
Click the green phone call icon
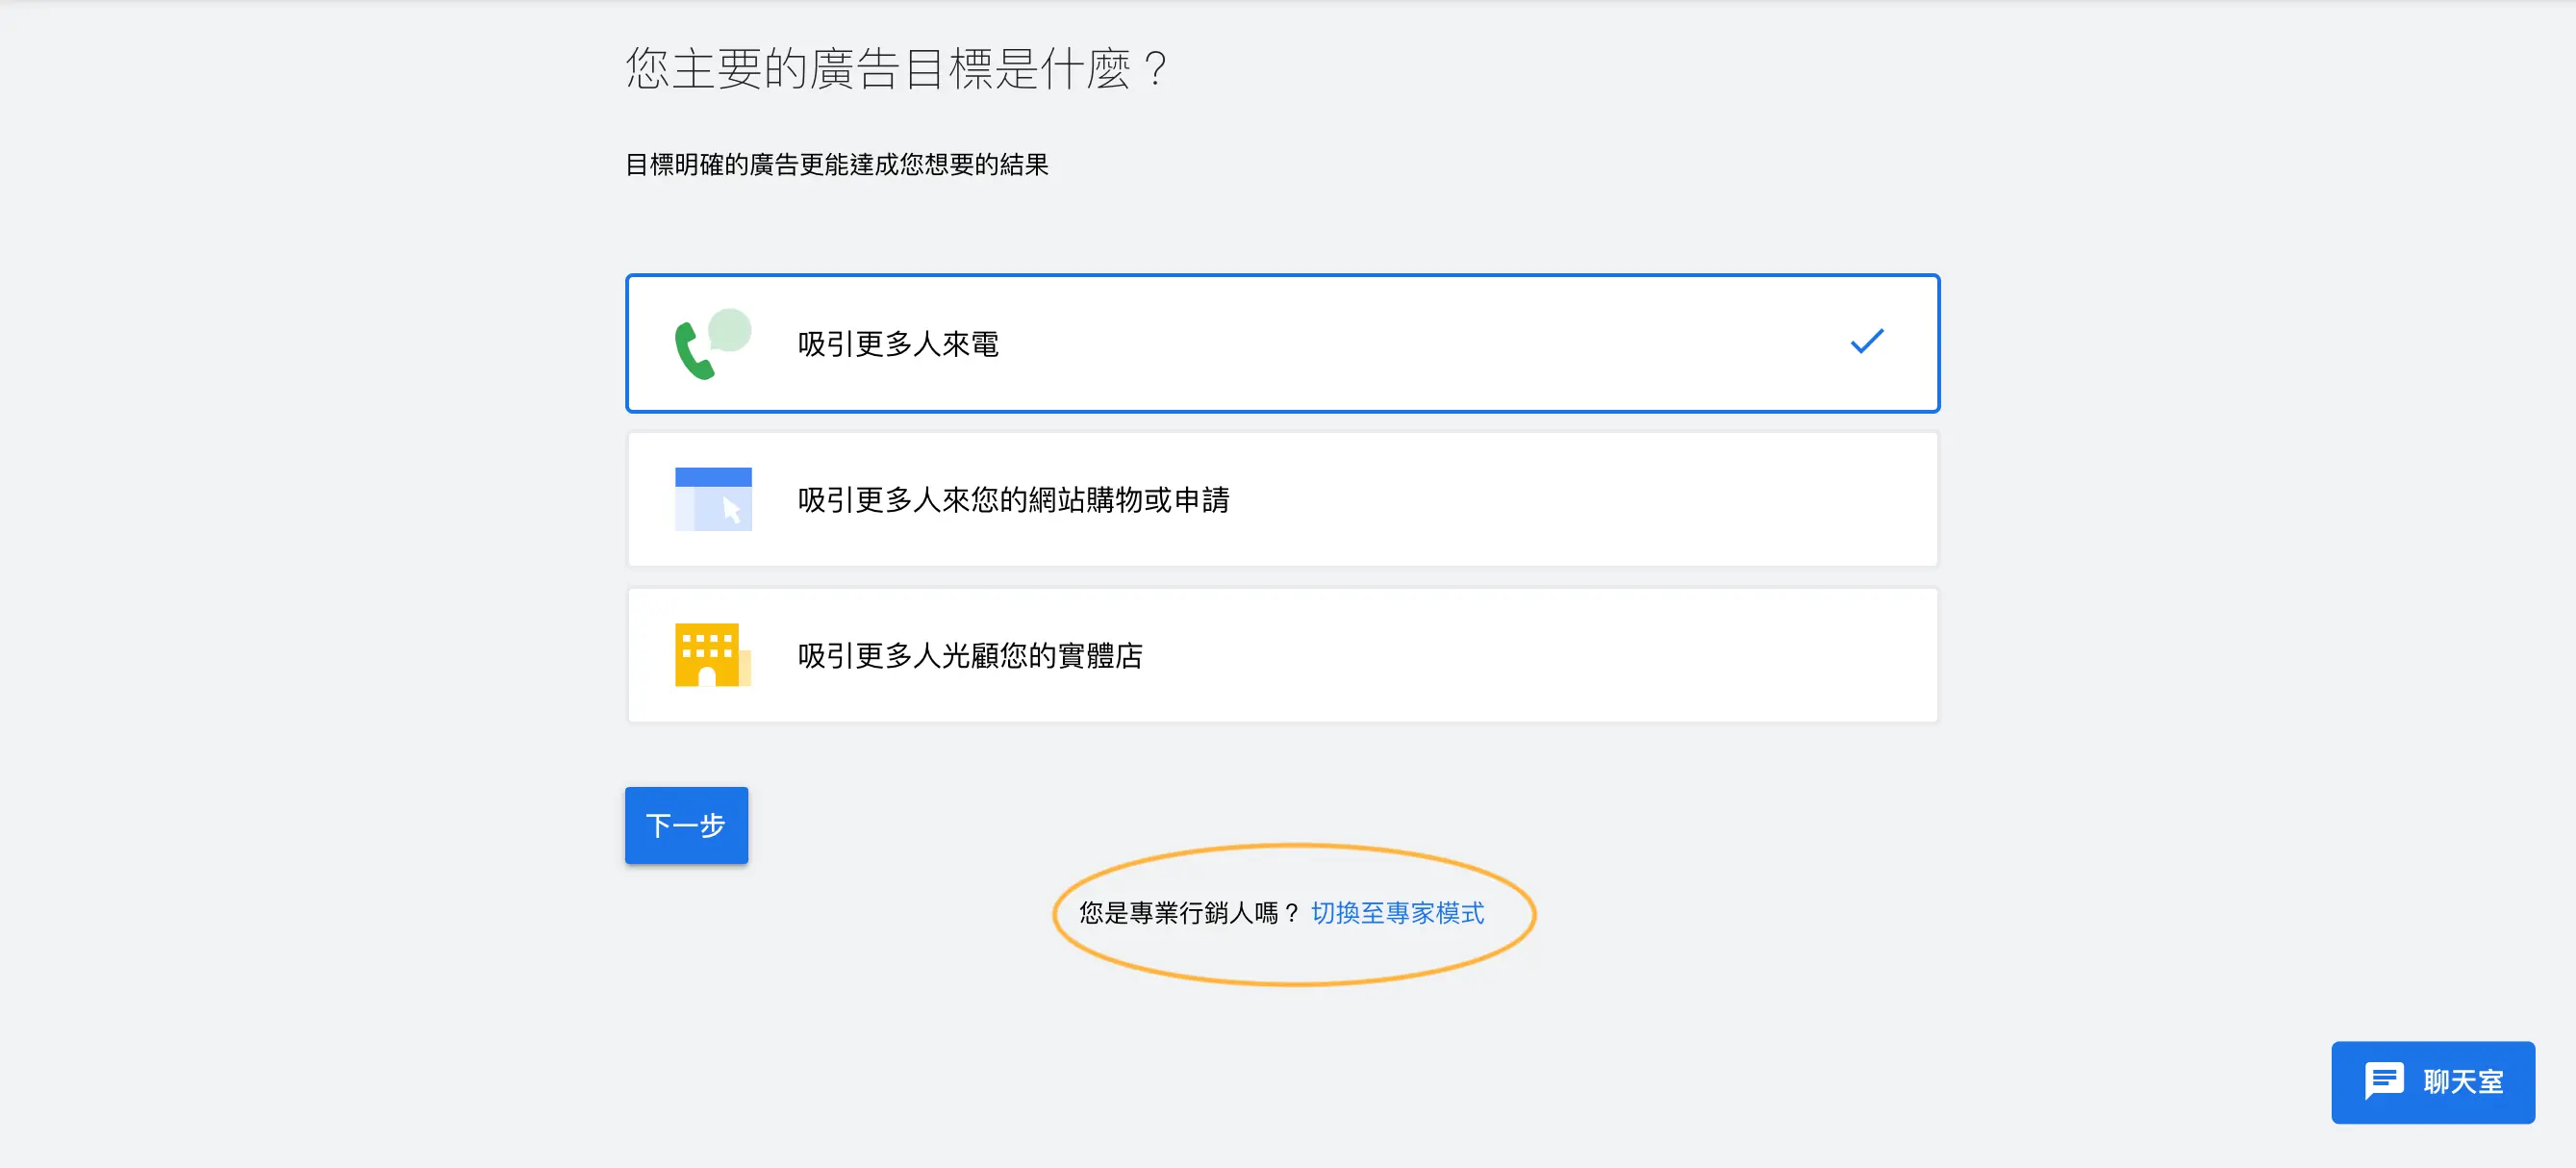click(x=712, y=343)
